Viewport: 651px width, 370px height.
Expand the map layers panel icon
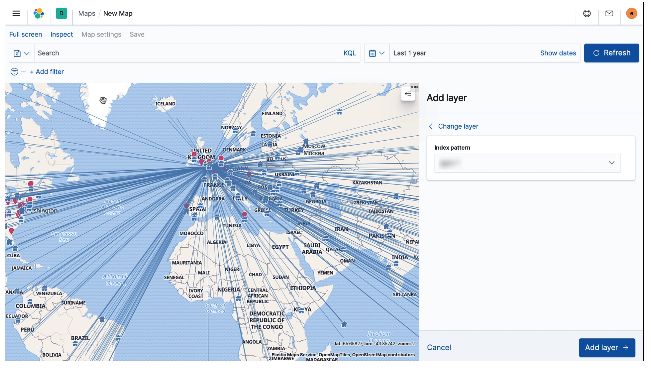pos(408,95)
